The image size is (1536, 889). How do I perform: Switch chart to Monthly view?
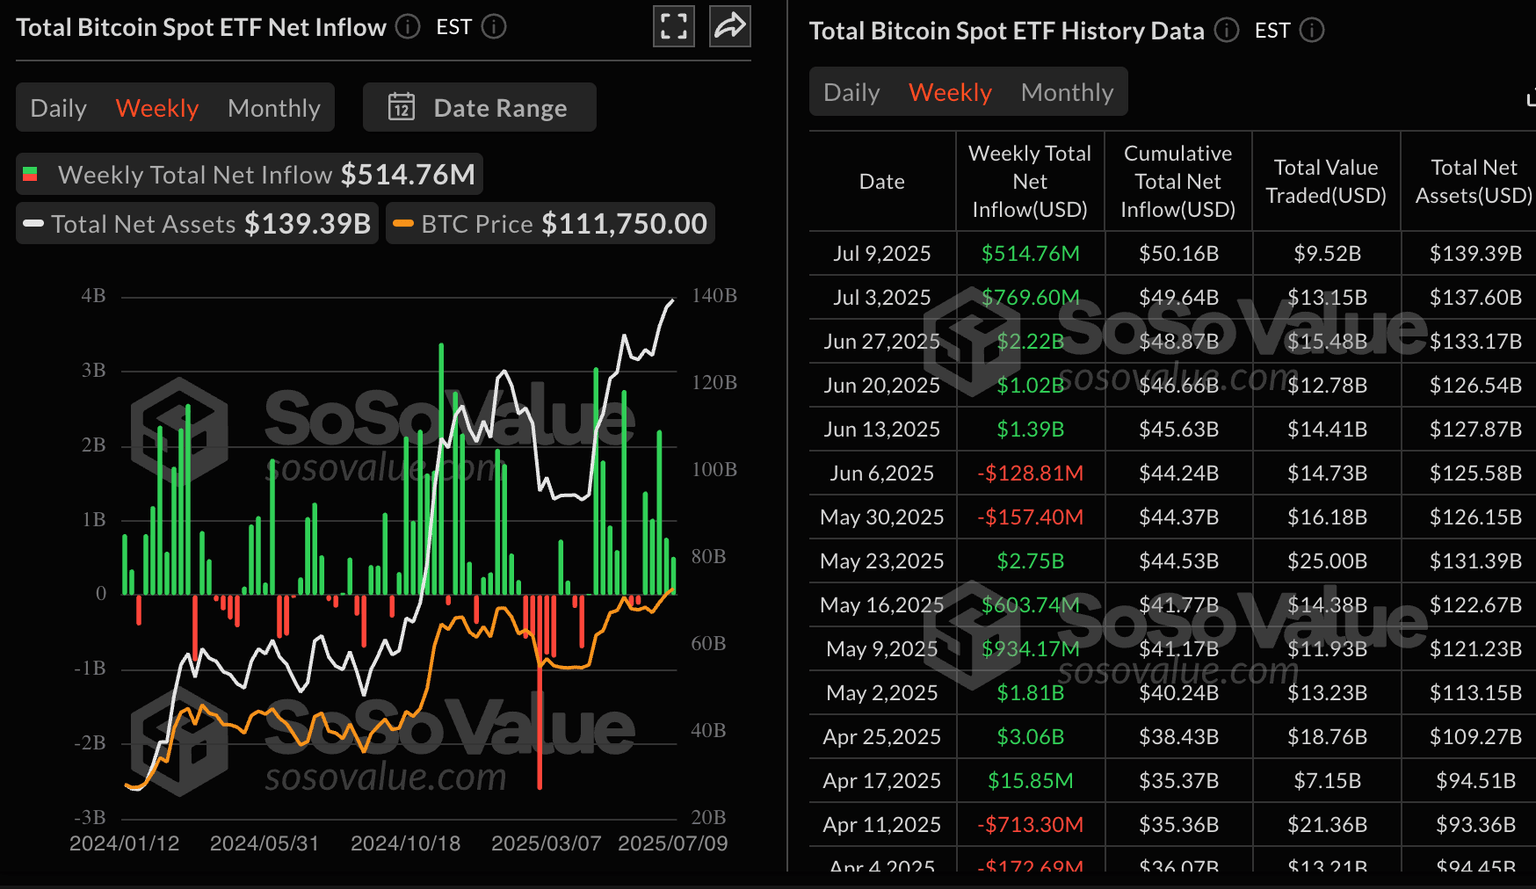[x=274, y=108]
